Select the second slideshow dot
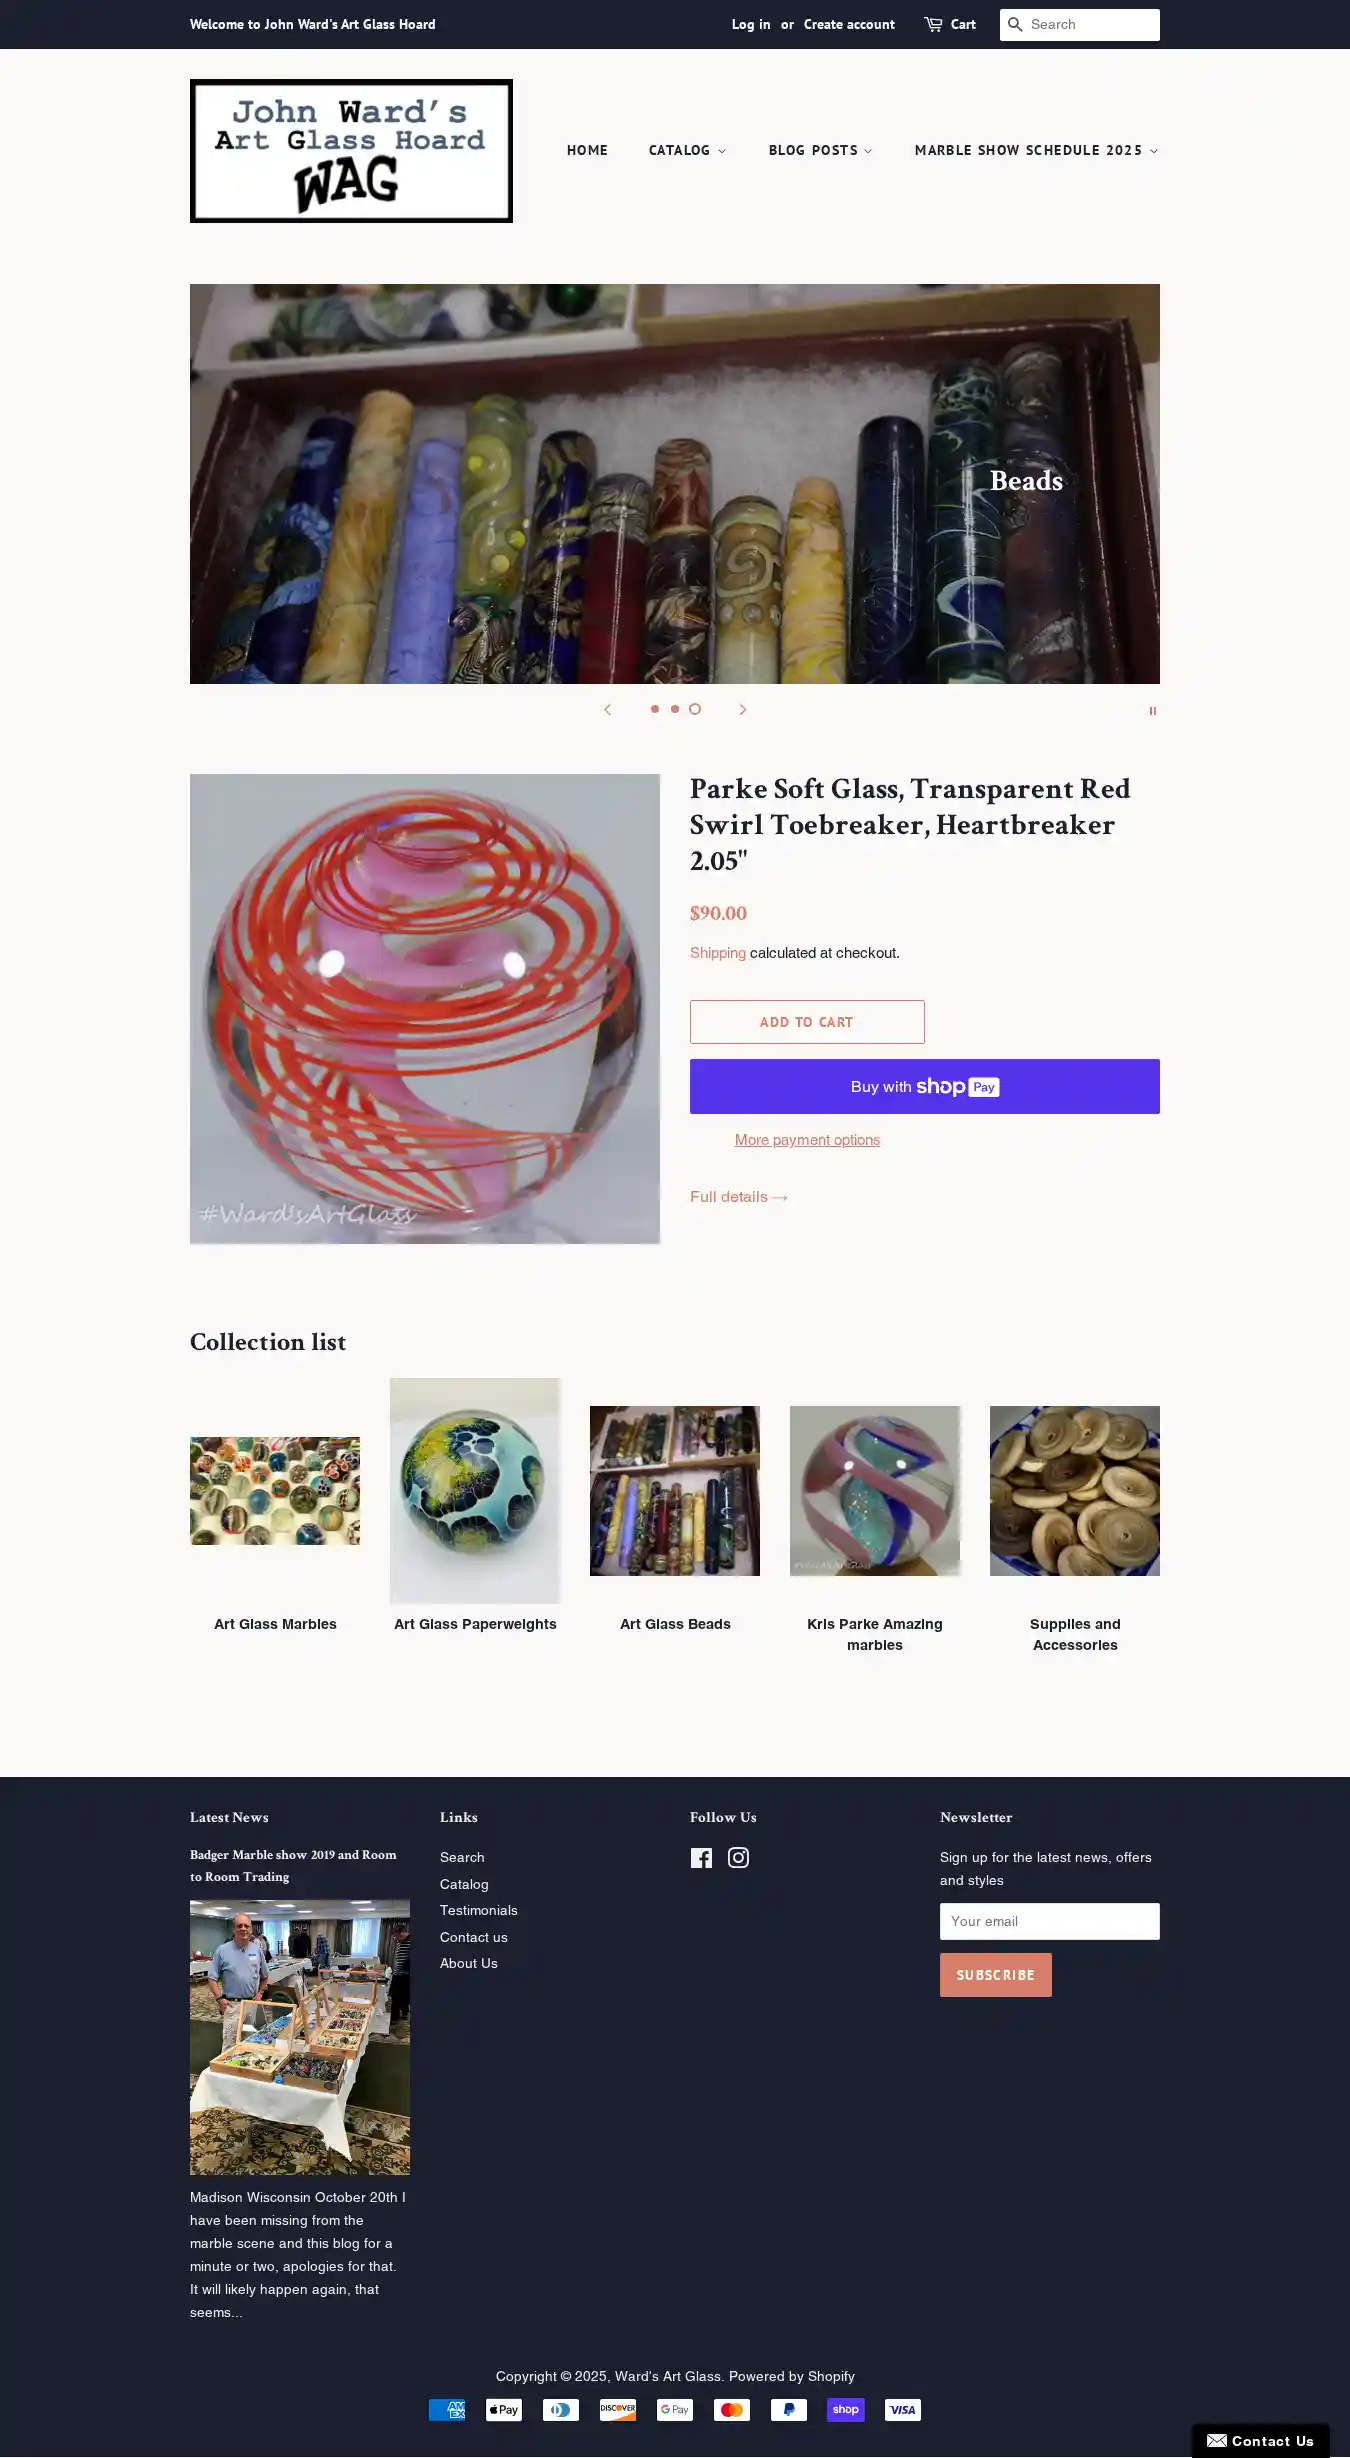This screenshot has width=1350, height=2458. coord(675,709)
